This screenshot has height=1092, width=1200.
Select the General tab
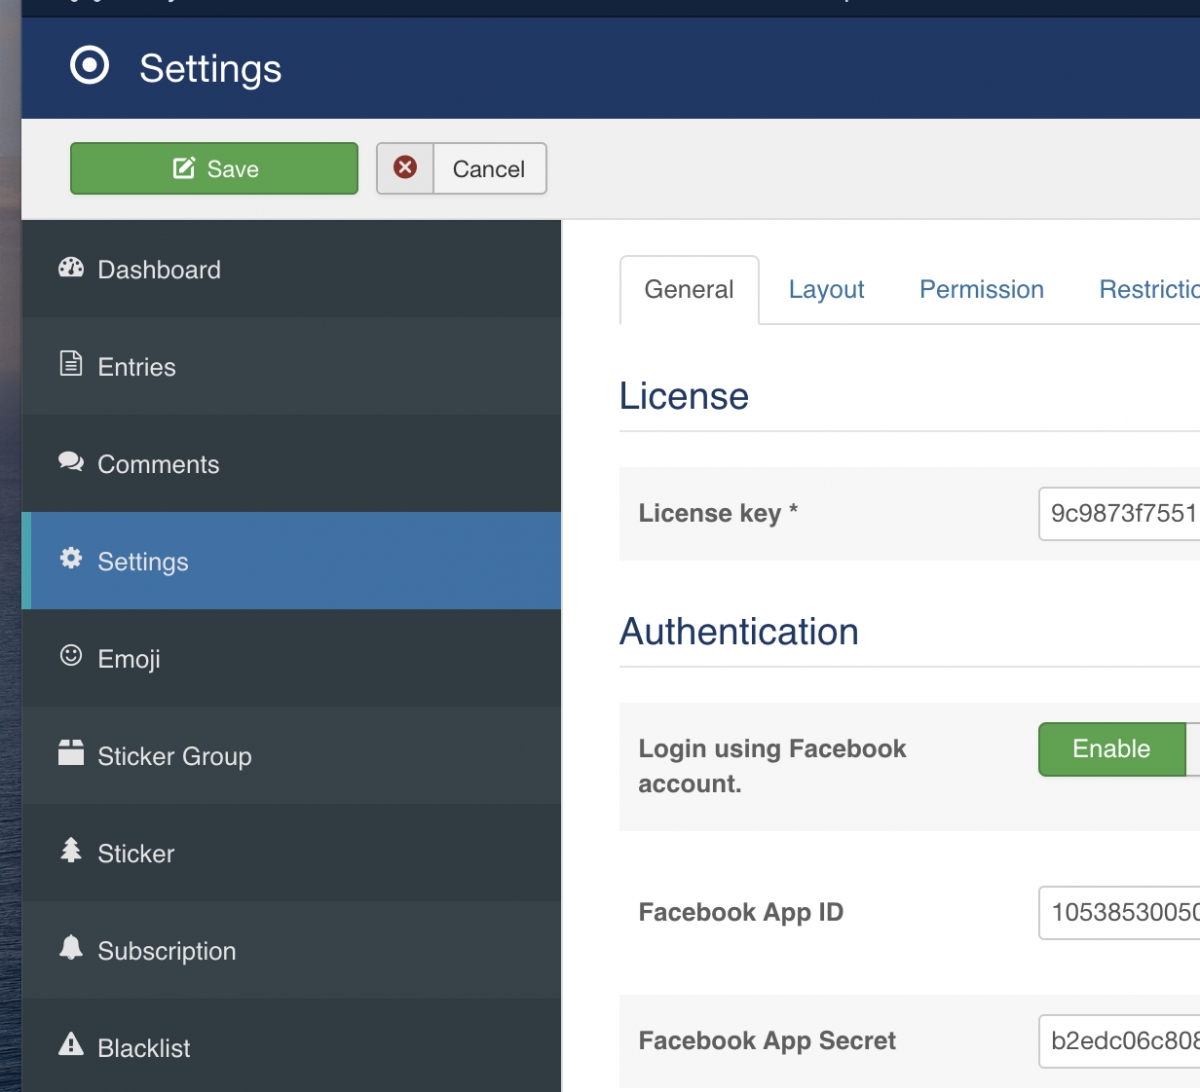689,290
